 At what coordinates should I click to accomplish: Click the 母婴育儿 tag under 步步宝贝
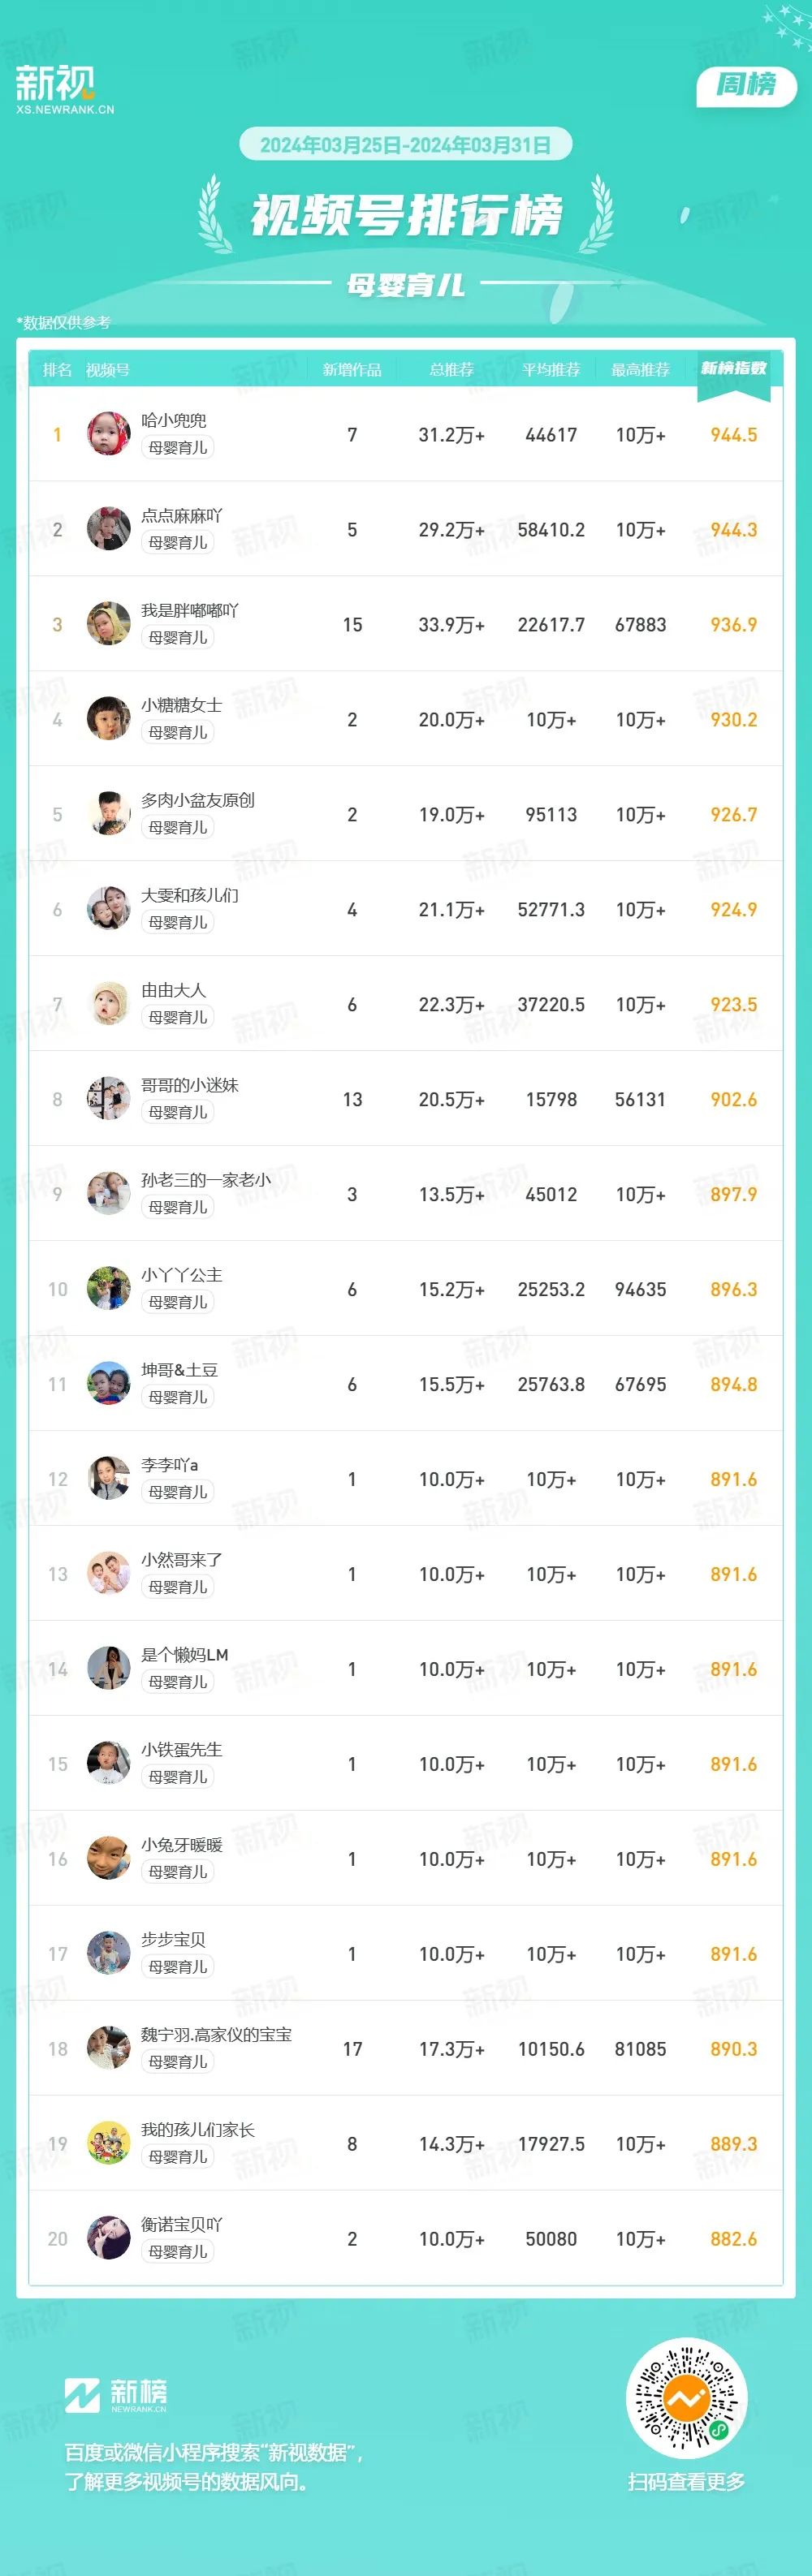178,1967
